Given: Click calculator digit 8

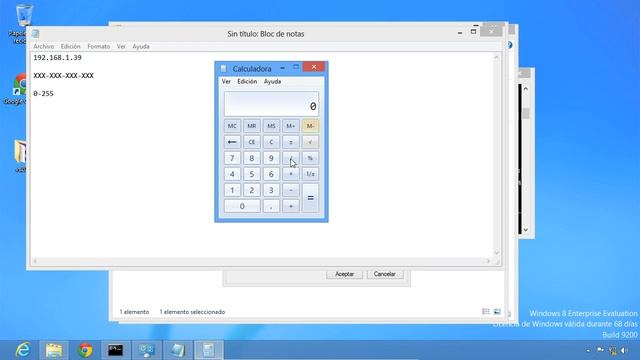Looking at the screenshot, I should point(251,158).
